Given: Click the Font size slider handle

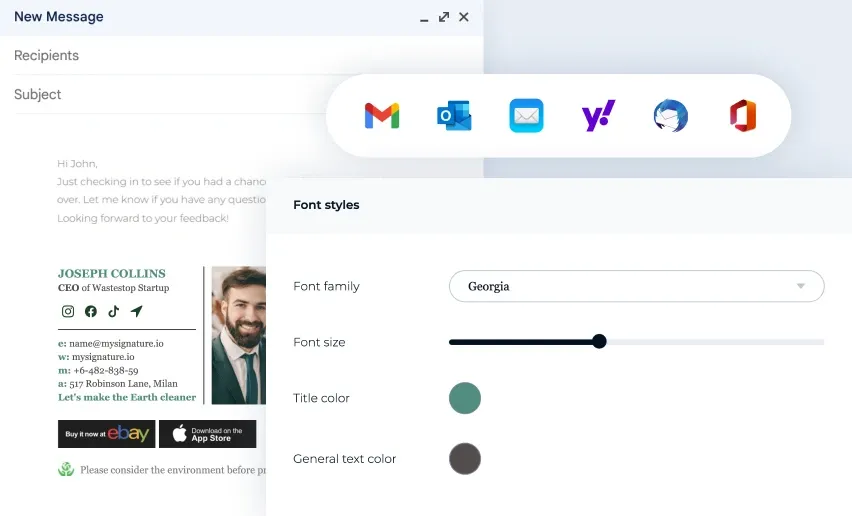Looking at the screenshot, I should [x=599, y=342].
